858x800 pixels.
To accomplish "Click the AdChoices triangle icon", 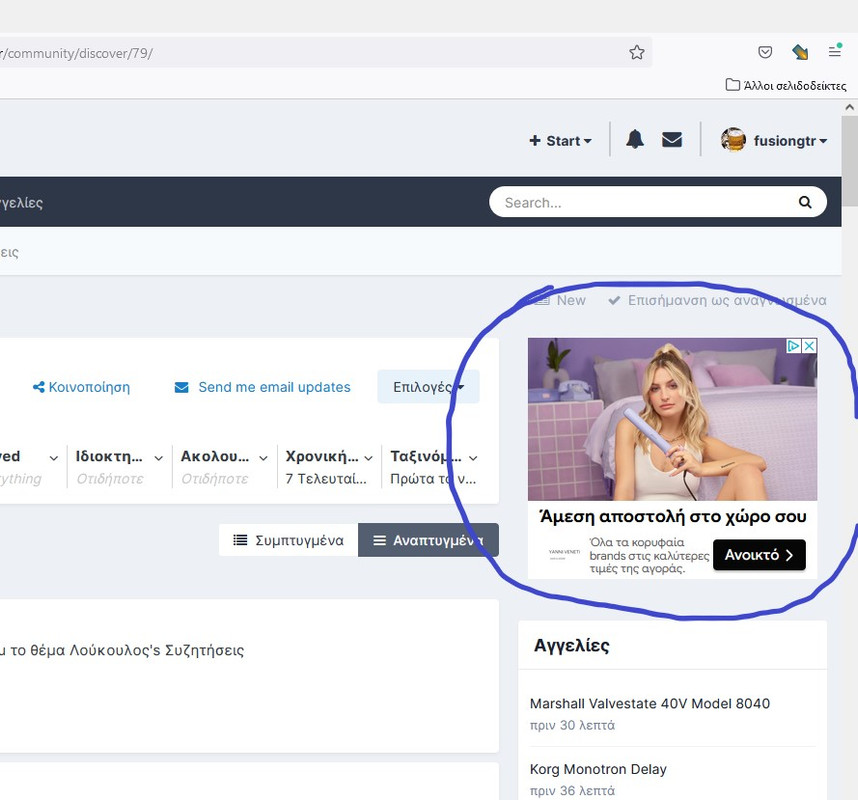I will (x=794, y=346).
